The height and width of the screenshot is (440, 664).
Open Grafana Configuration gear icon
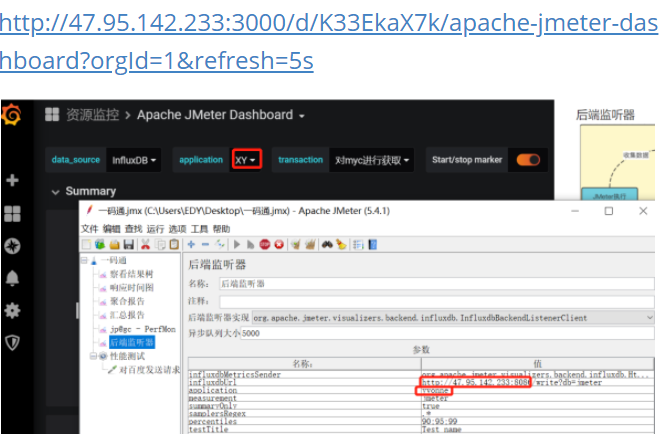(12, 310)
